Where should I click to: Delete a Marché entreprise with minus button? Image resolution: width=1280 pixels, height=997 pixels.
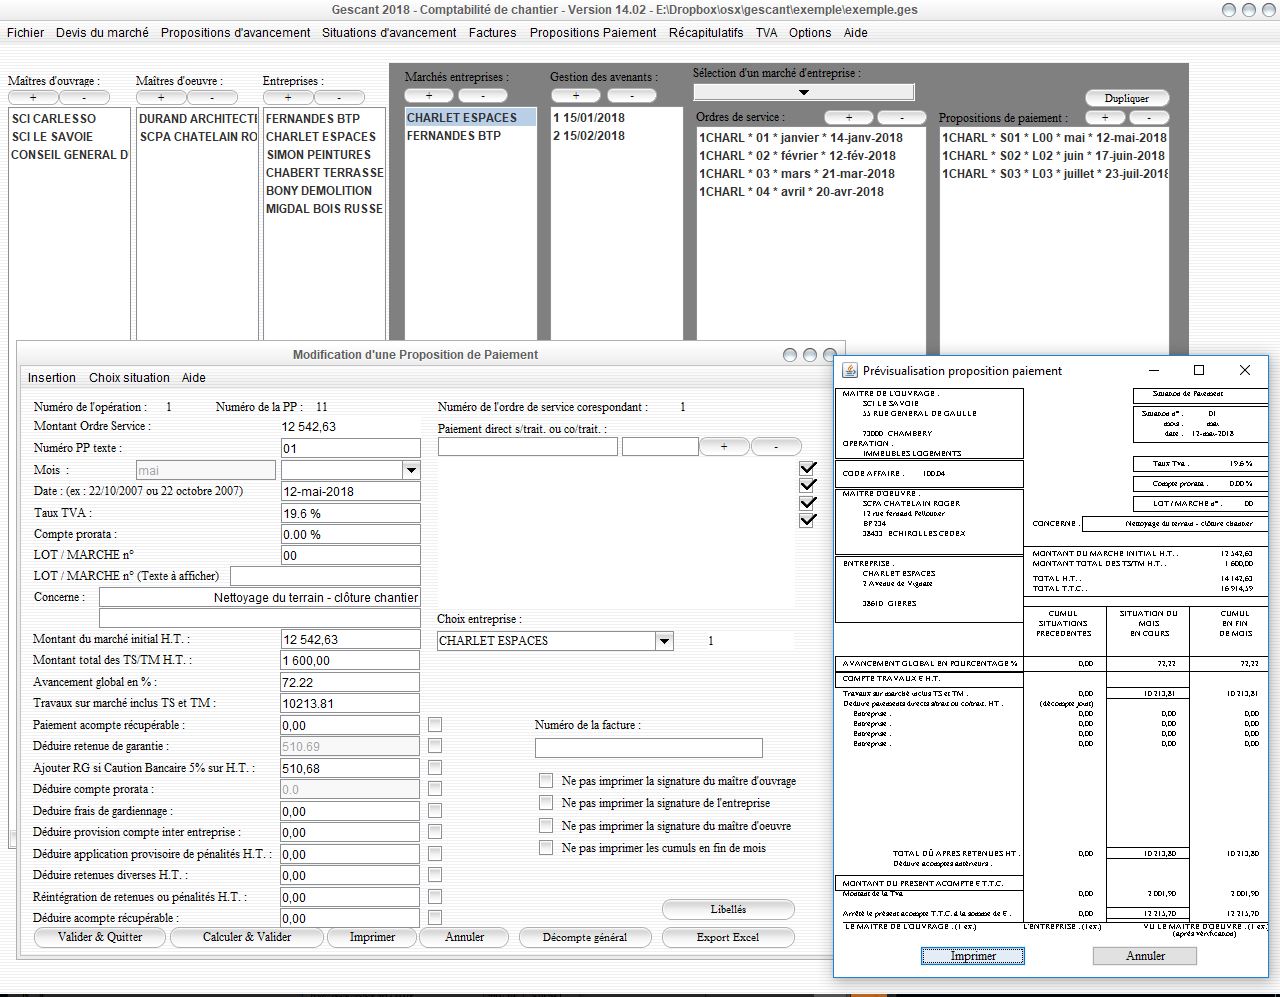click(x=483, y=96)
